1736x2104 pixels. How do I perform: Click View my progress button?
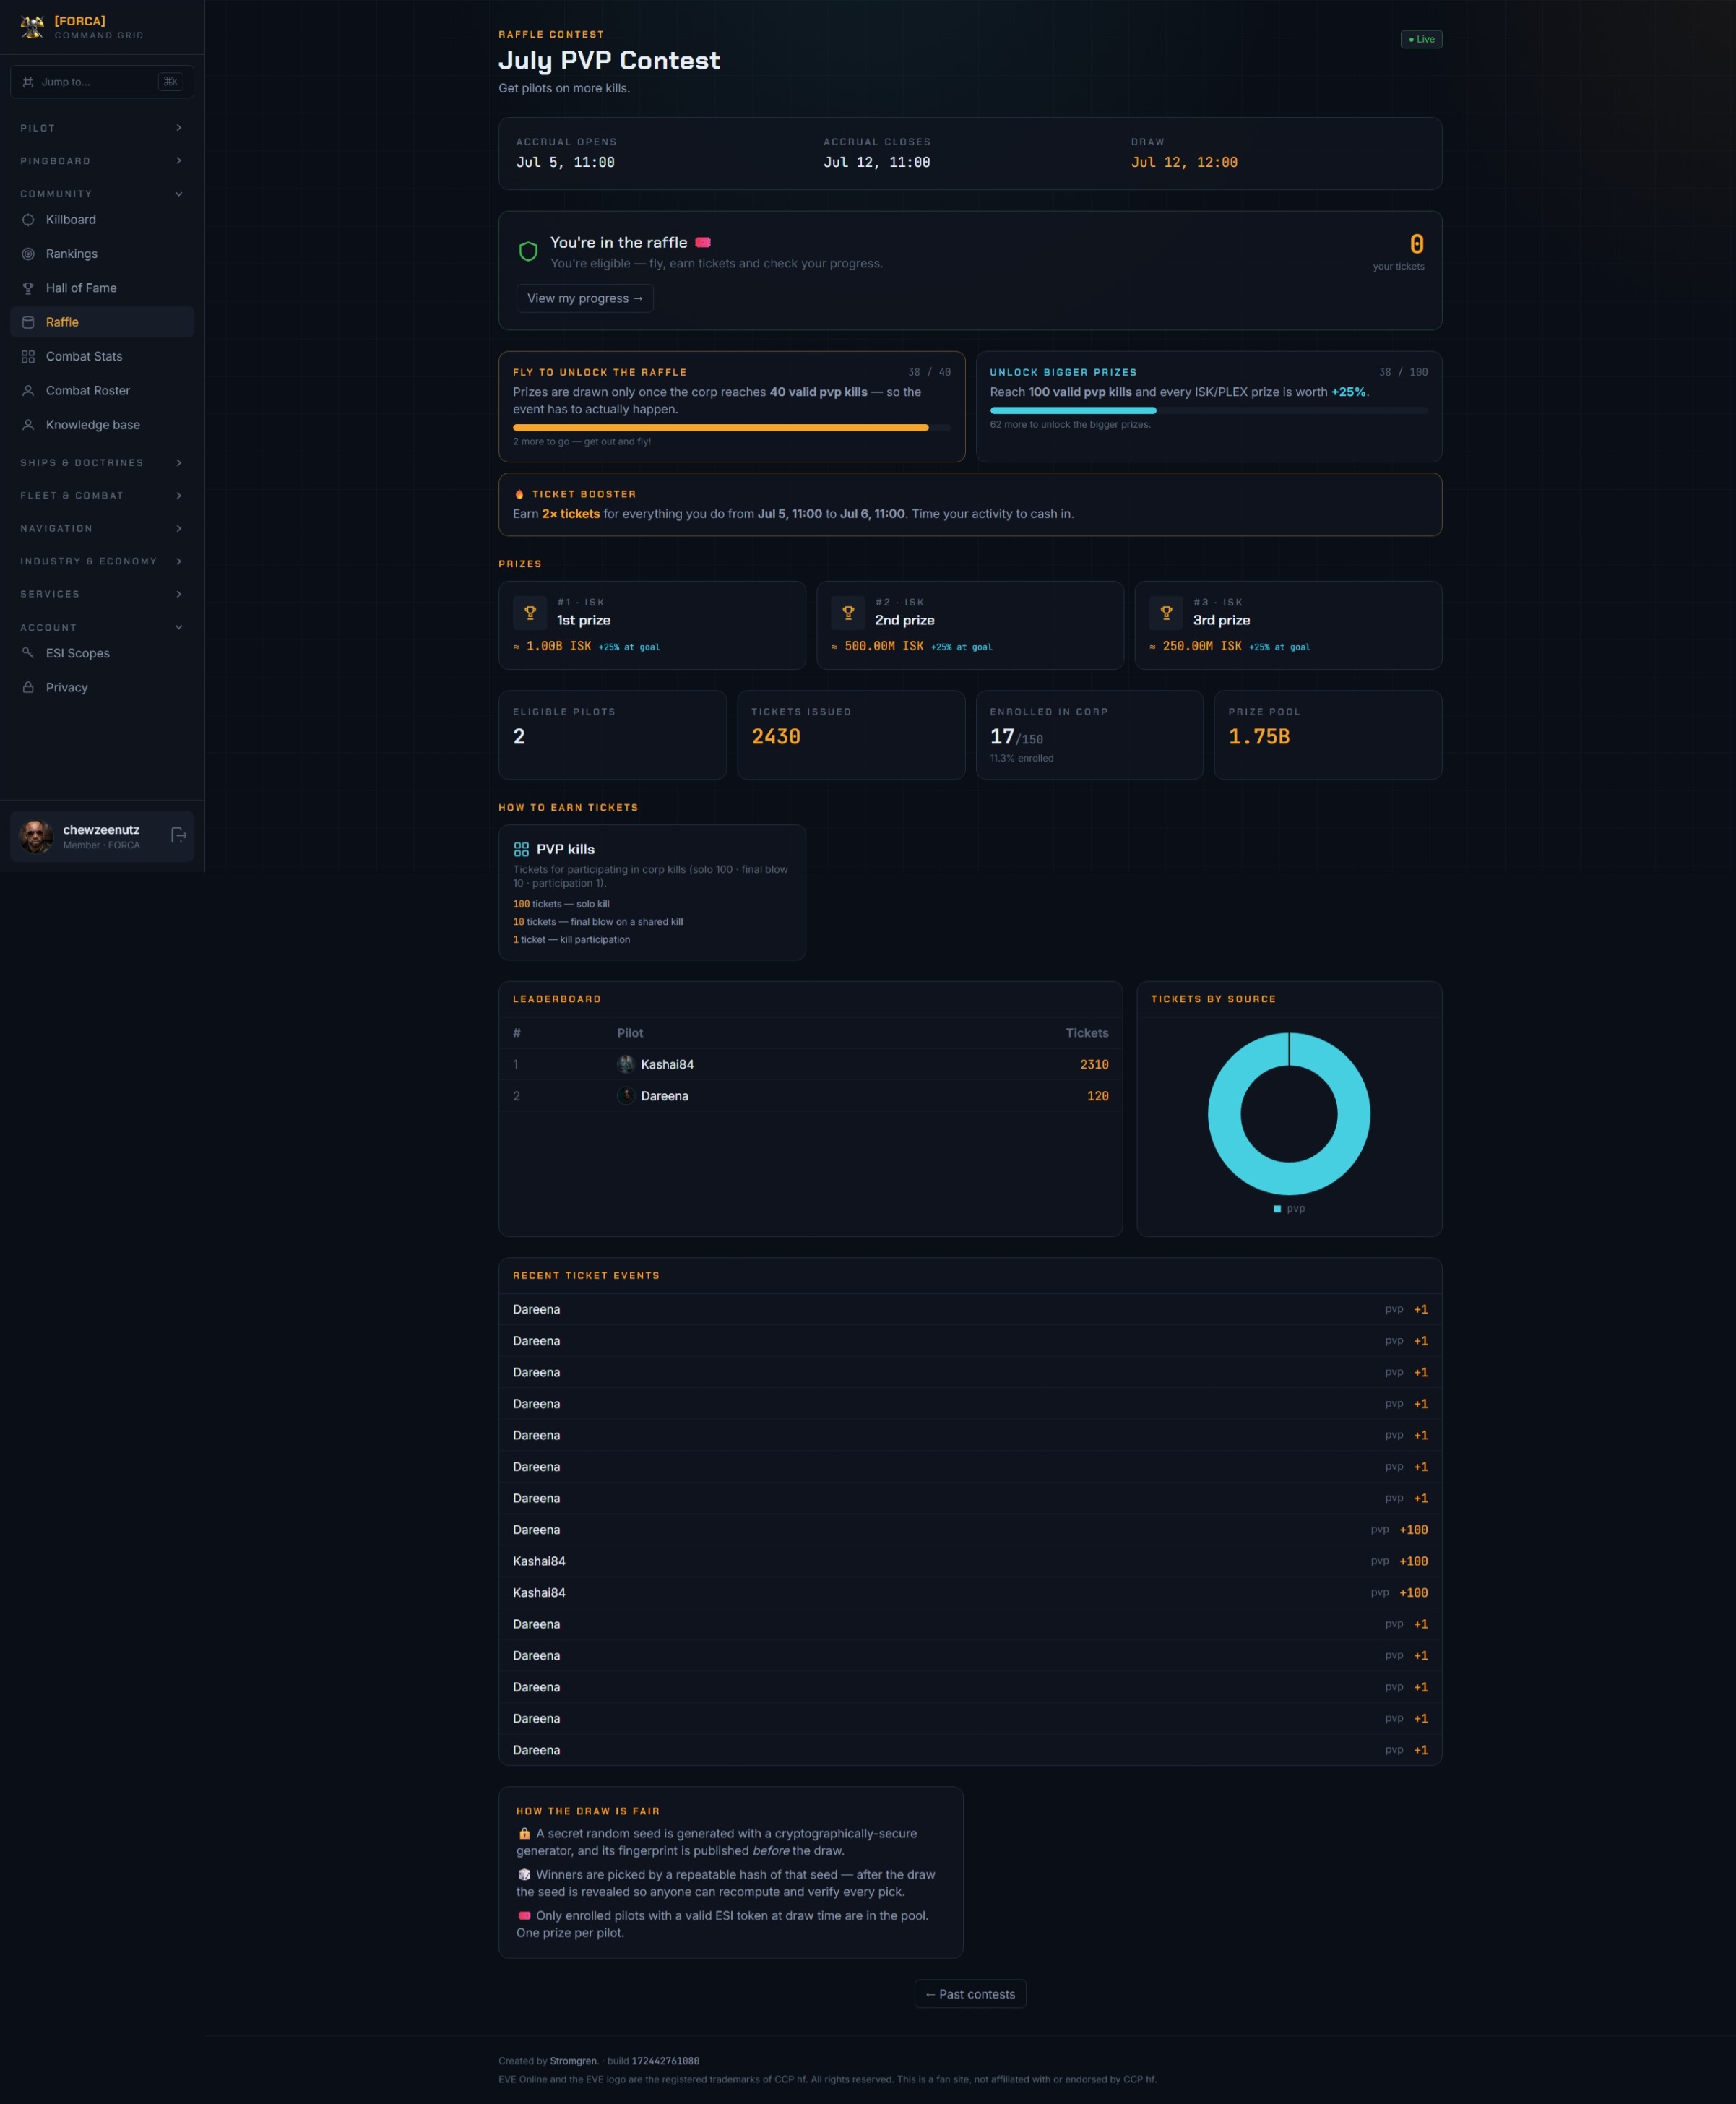click(x=585, y=298)
